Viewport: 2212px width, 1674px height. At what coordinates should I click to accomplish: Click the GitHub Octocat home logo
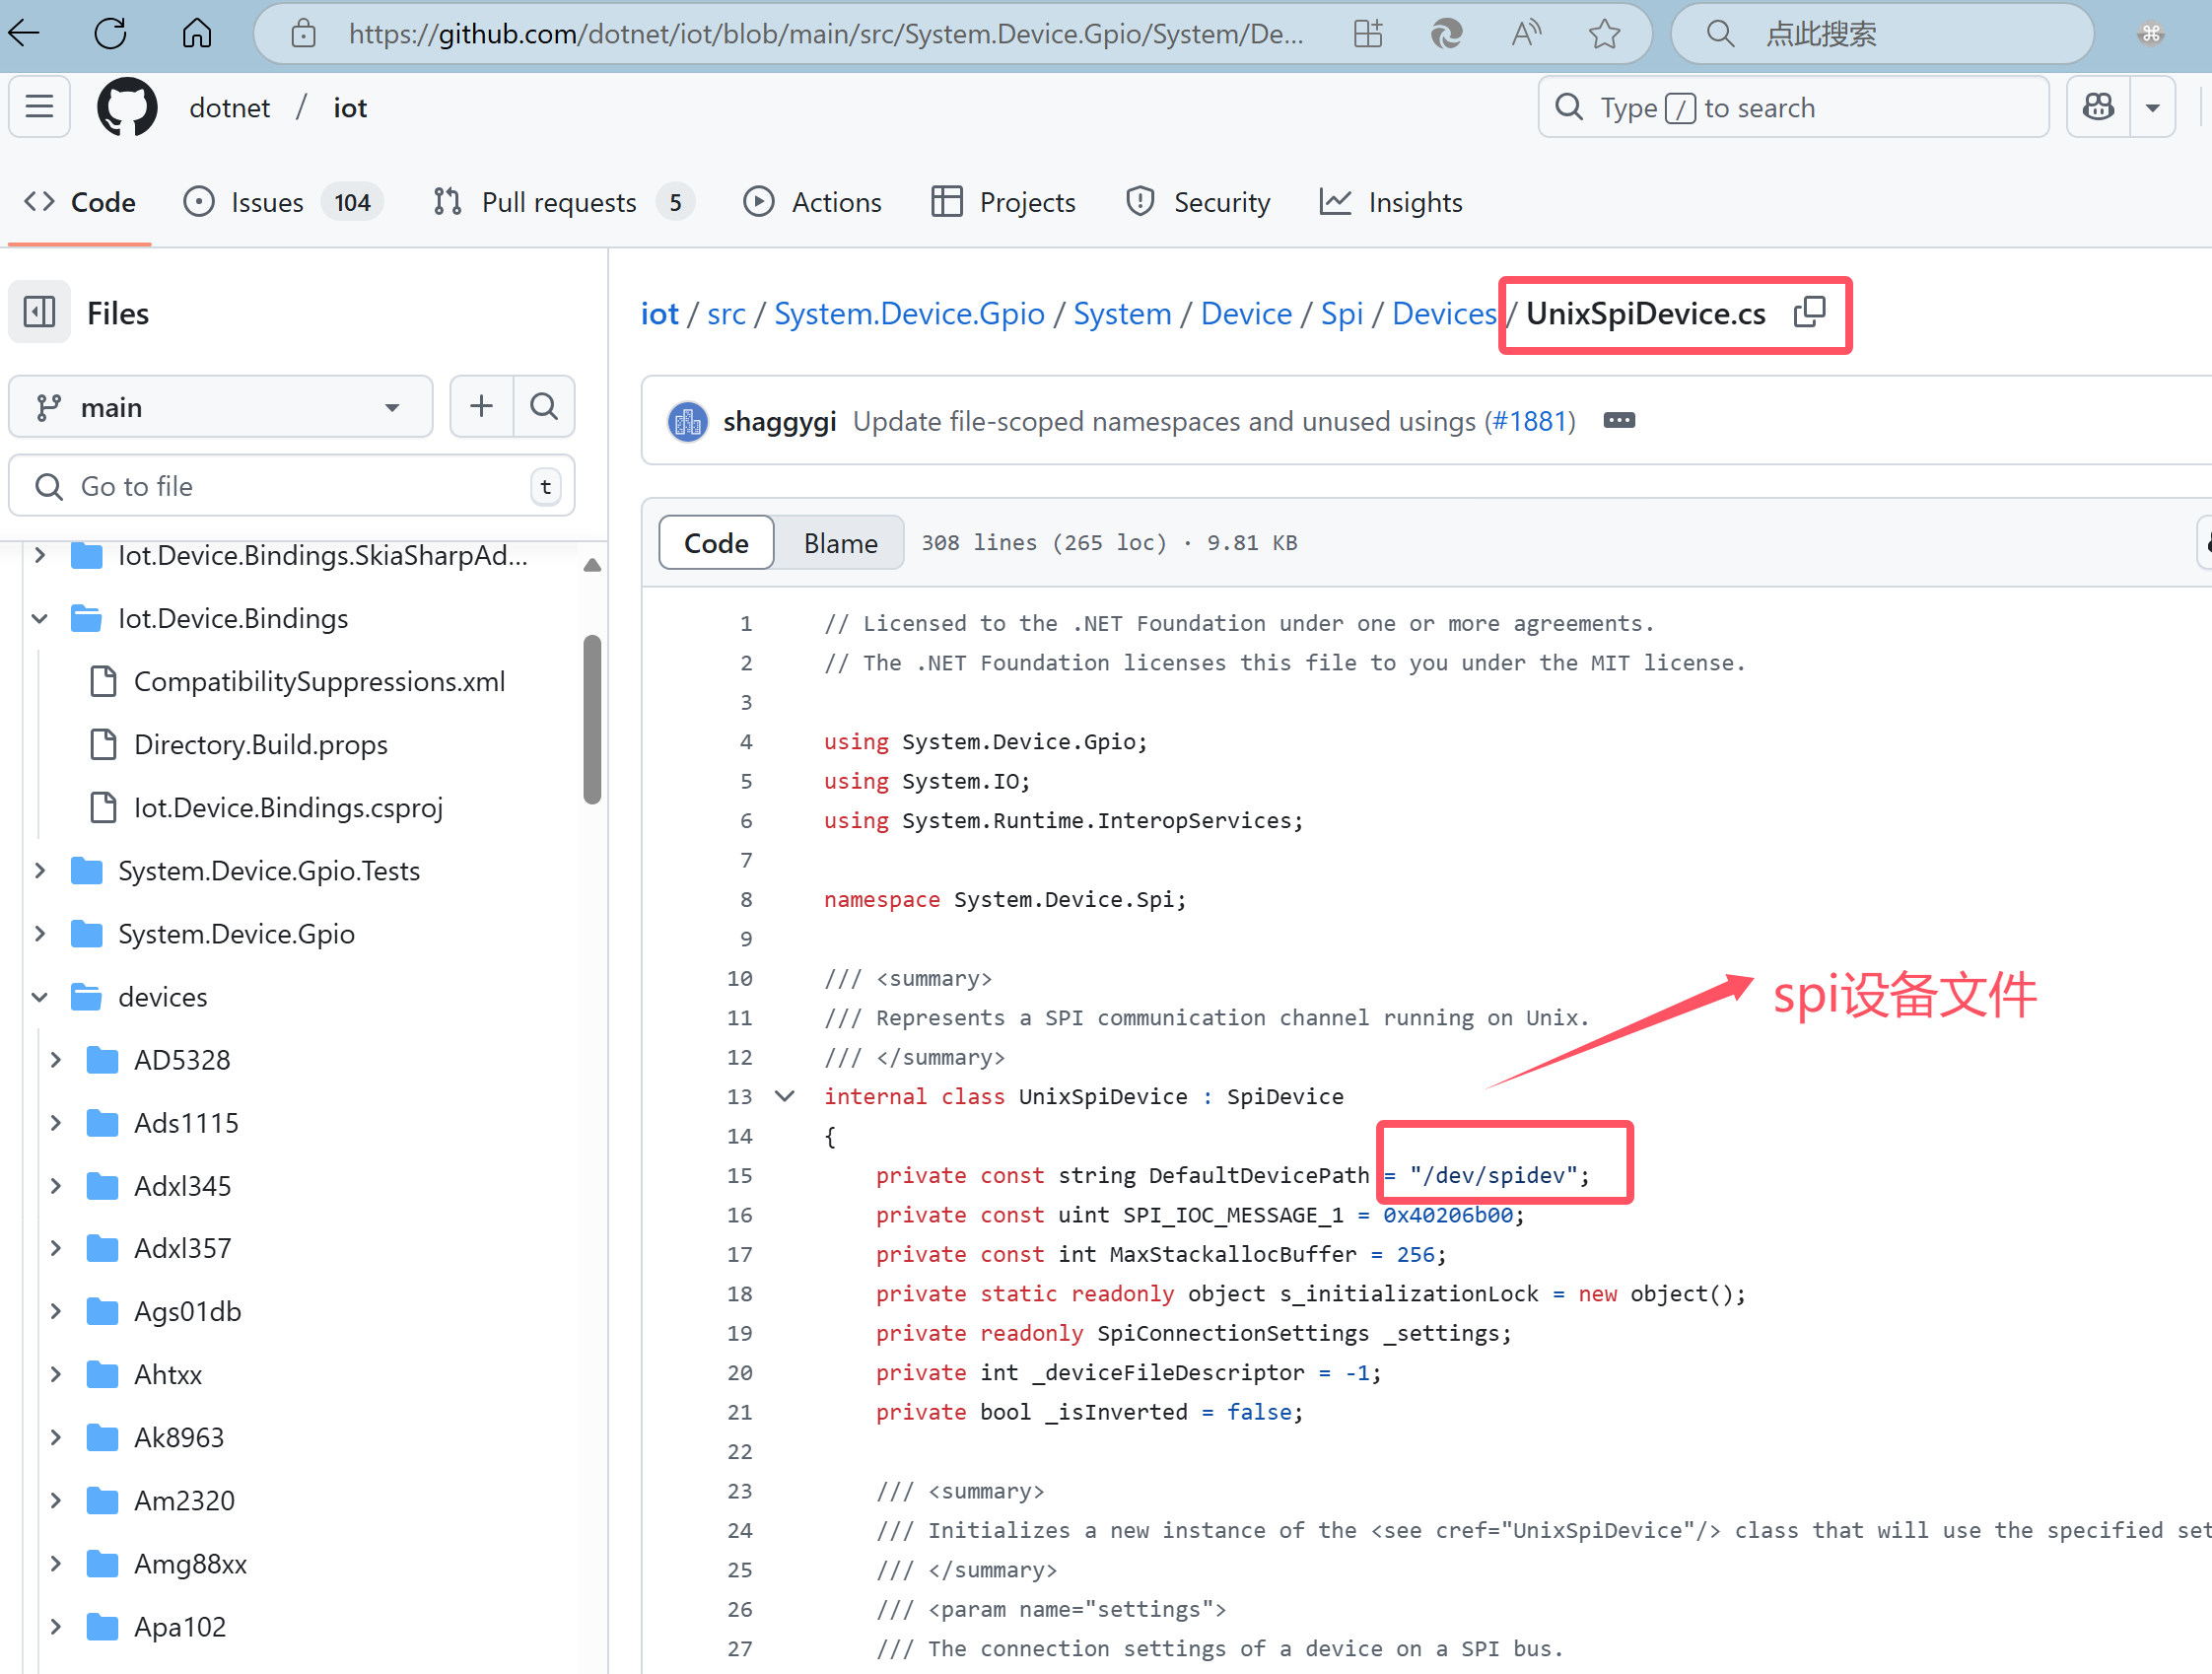(127, 107)
